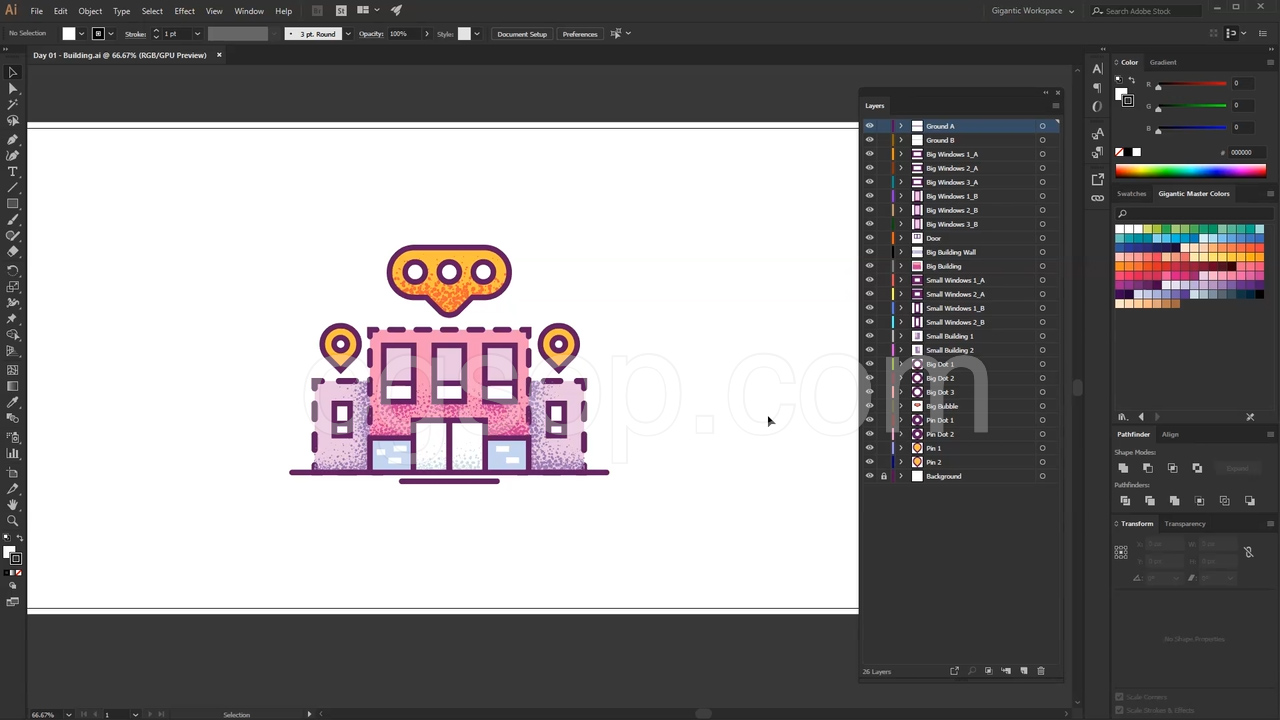The image size is (1280, 720).
Task: Select the Rectangle tool
Action: point(13,204)
